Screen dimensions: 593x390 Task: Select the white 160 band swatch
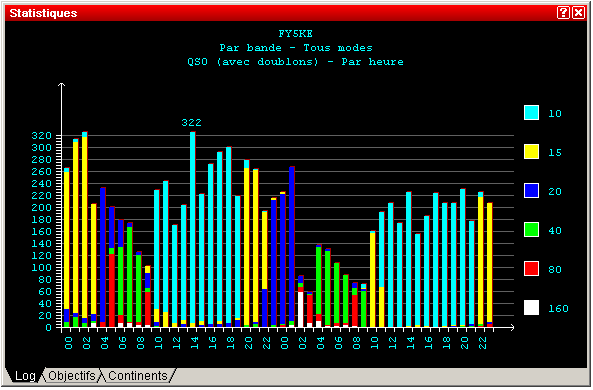click(x=531, y=308)
